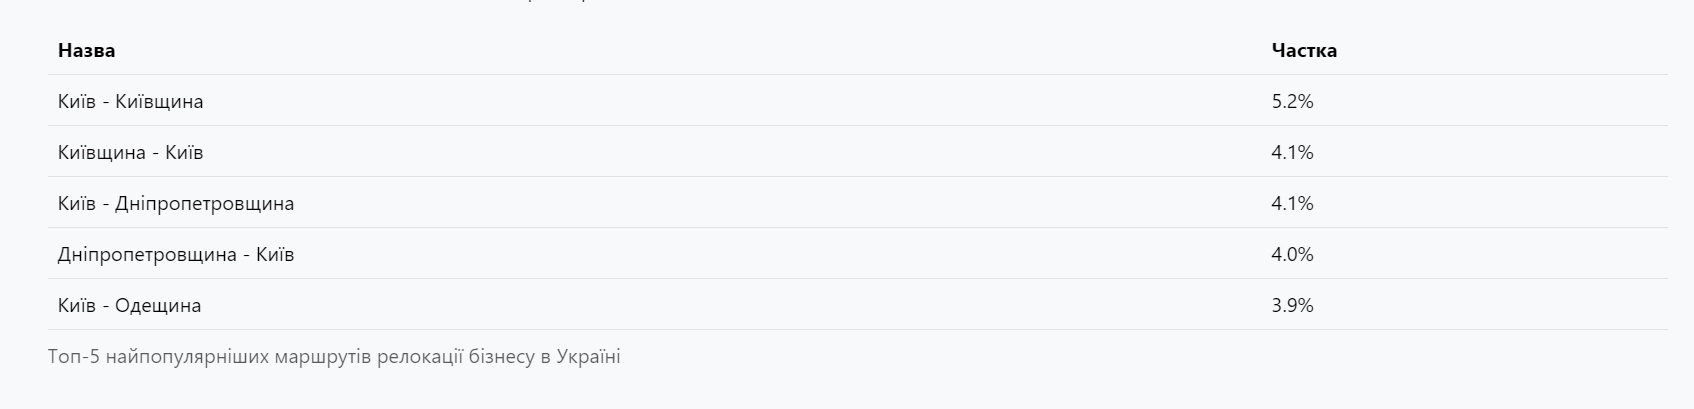This screenshot has width=1694, height=409.
Task: Click the Частка column header
Action: click(x=1304, y=50)
